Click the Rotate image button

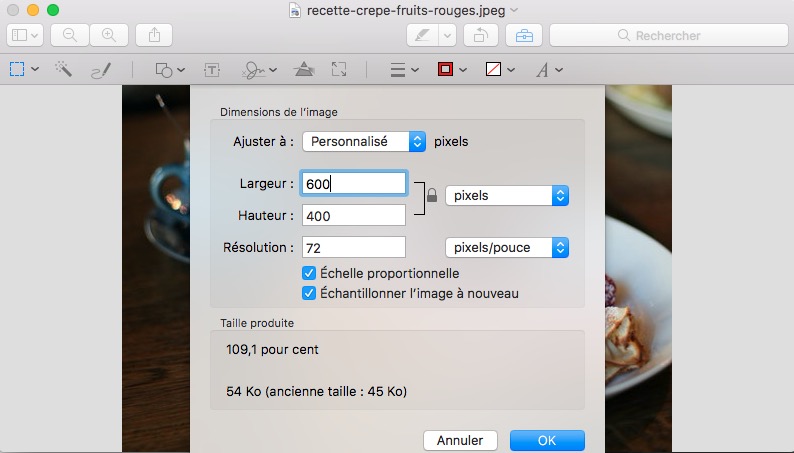(x=481, y=35)
